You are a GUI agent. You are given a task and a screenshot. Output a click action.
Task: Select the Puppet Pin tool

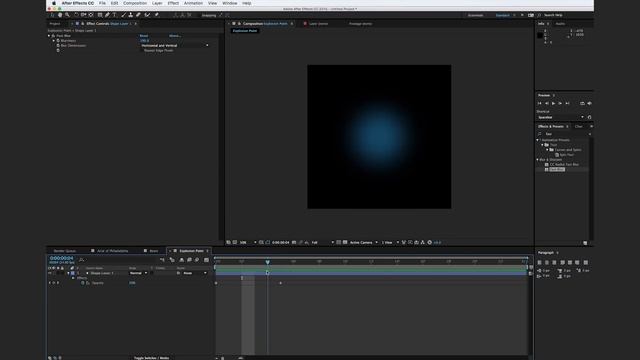(156, 15)
